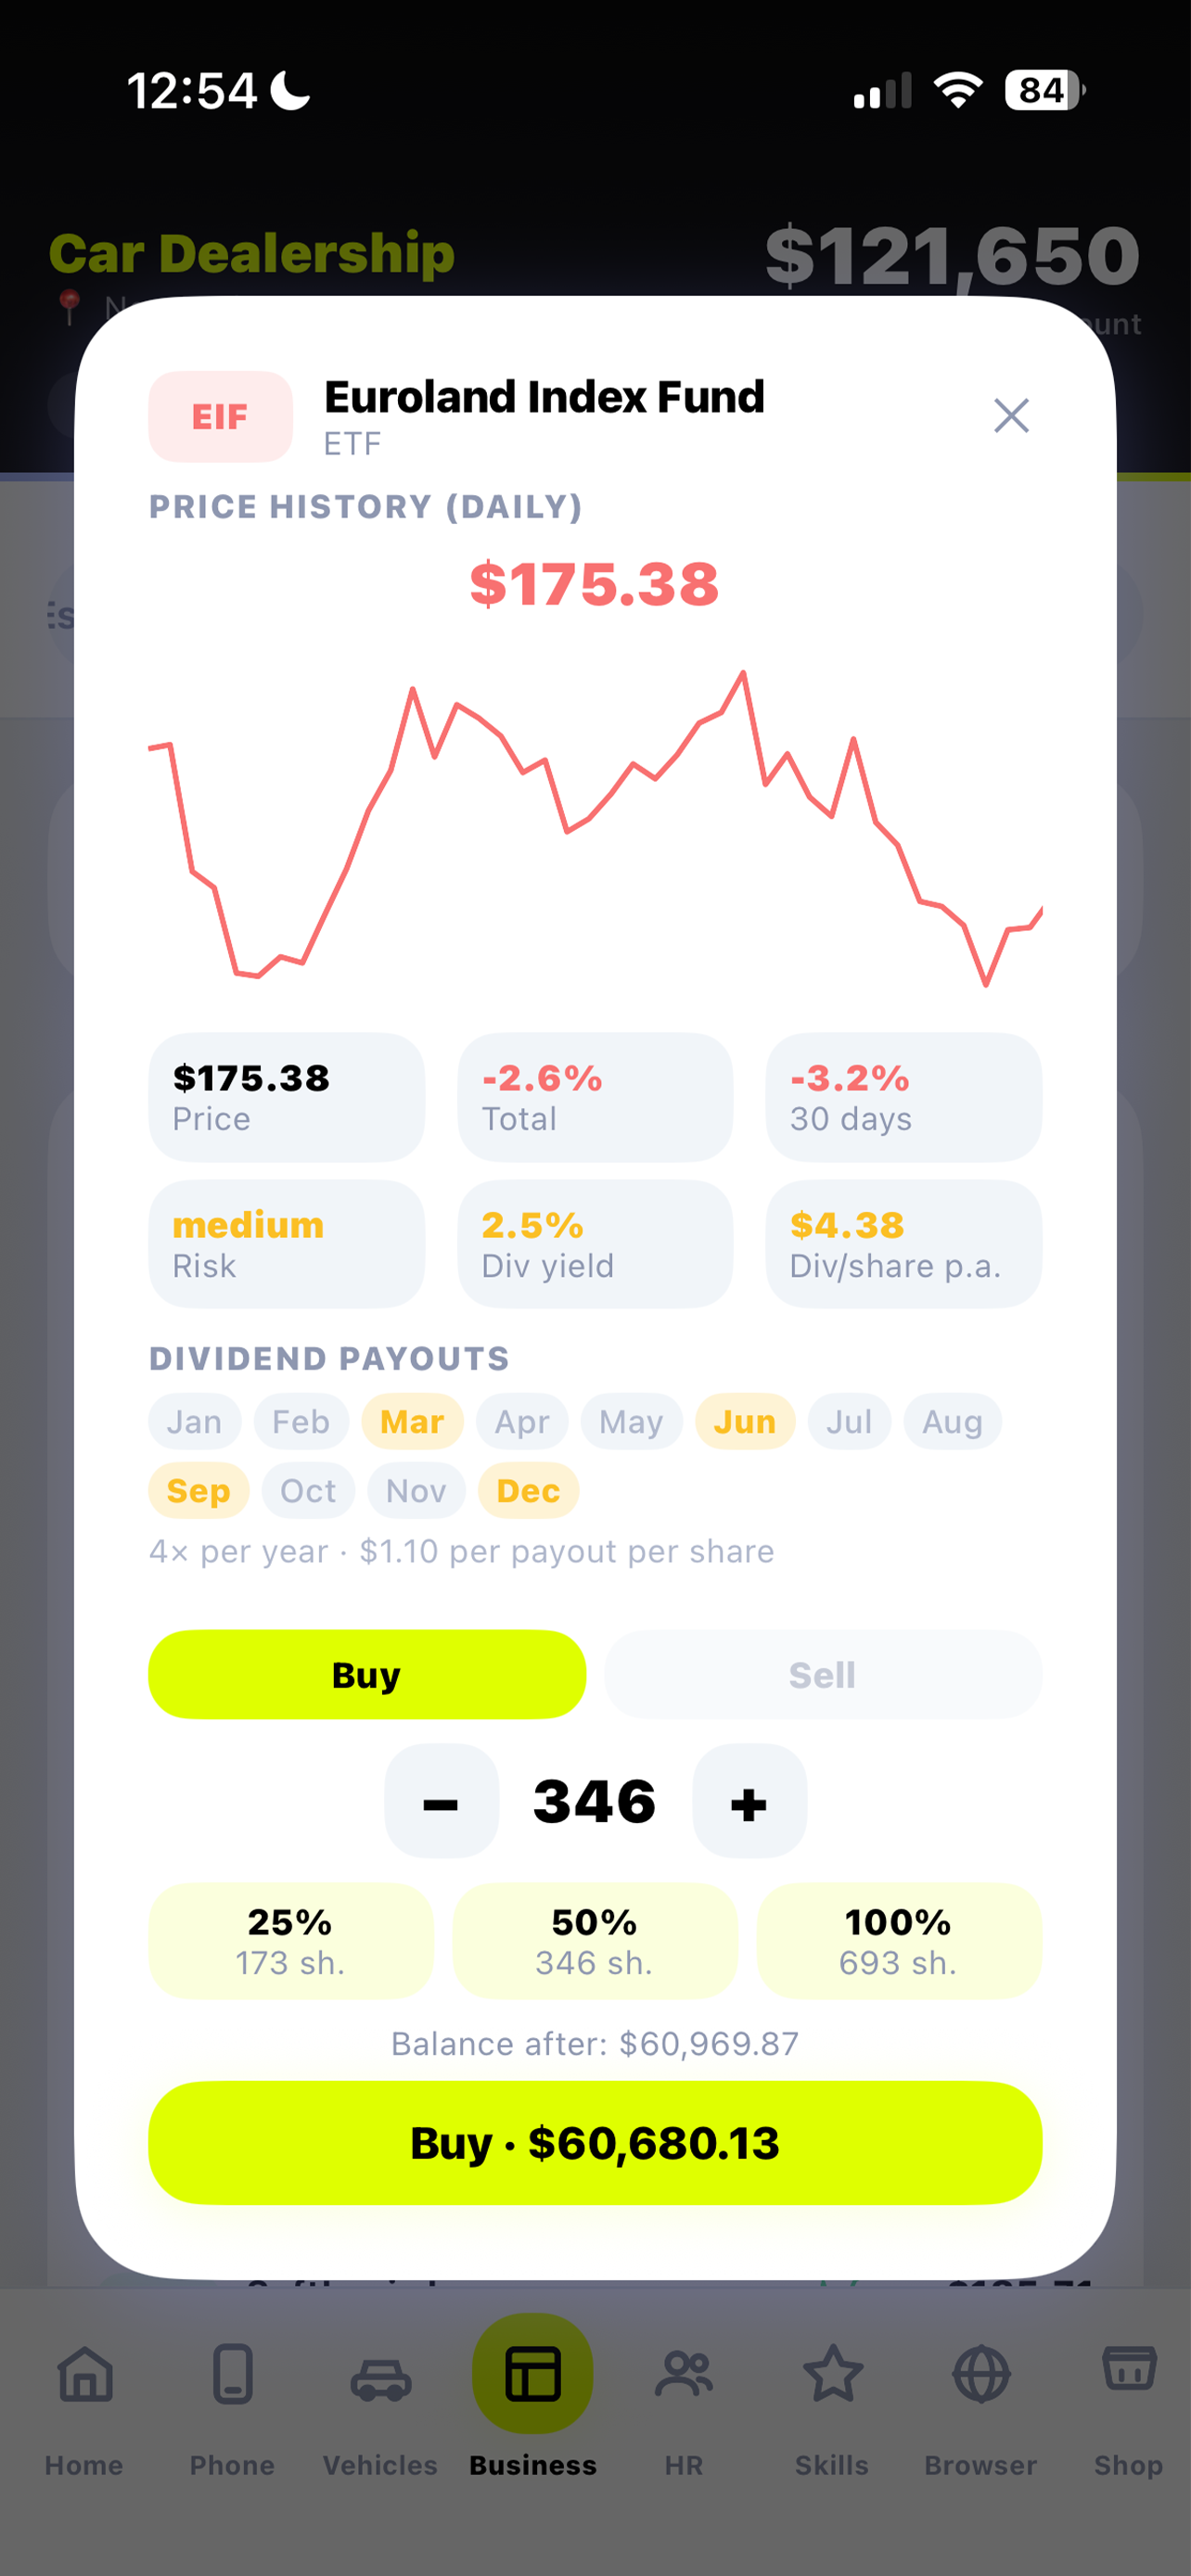Decrease share quantity with minus button
Screen dimensions: 1191x2576
click(x=441, y=1803)
